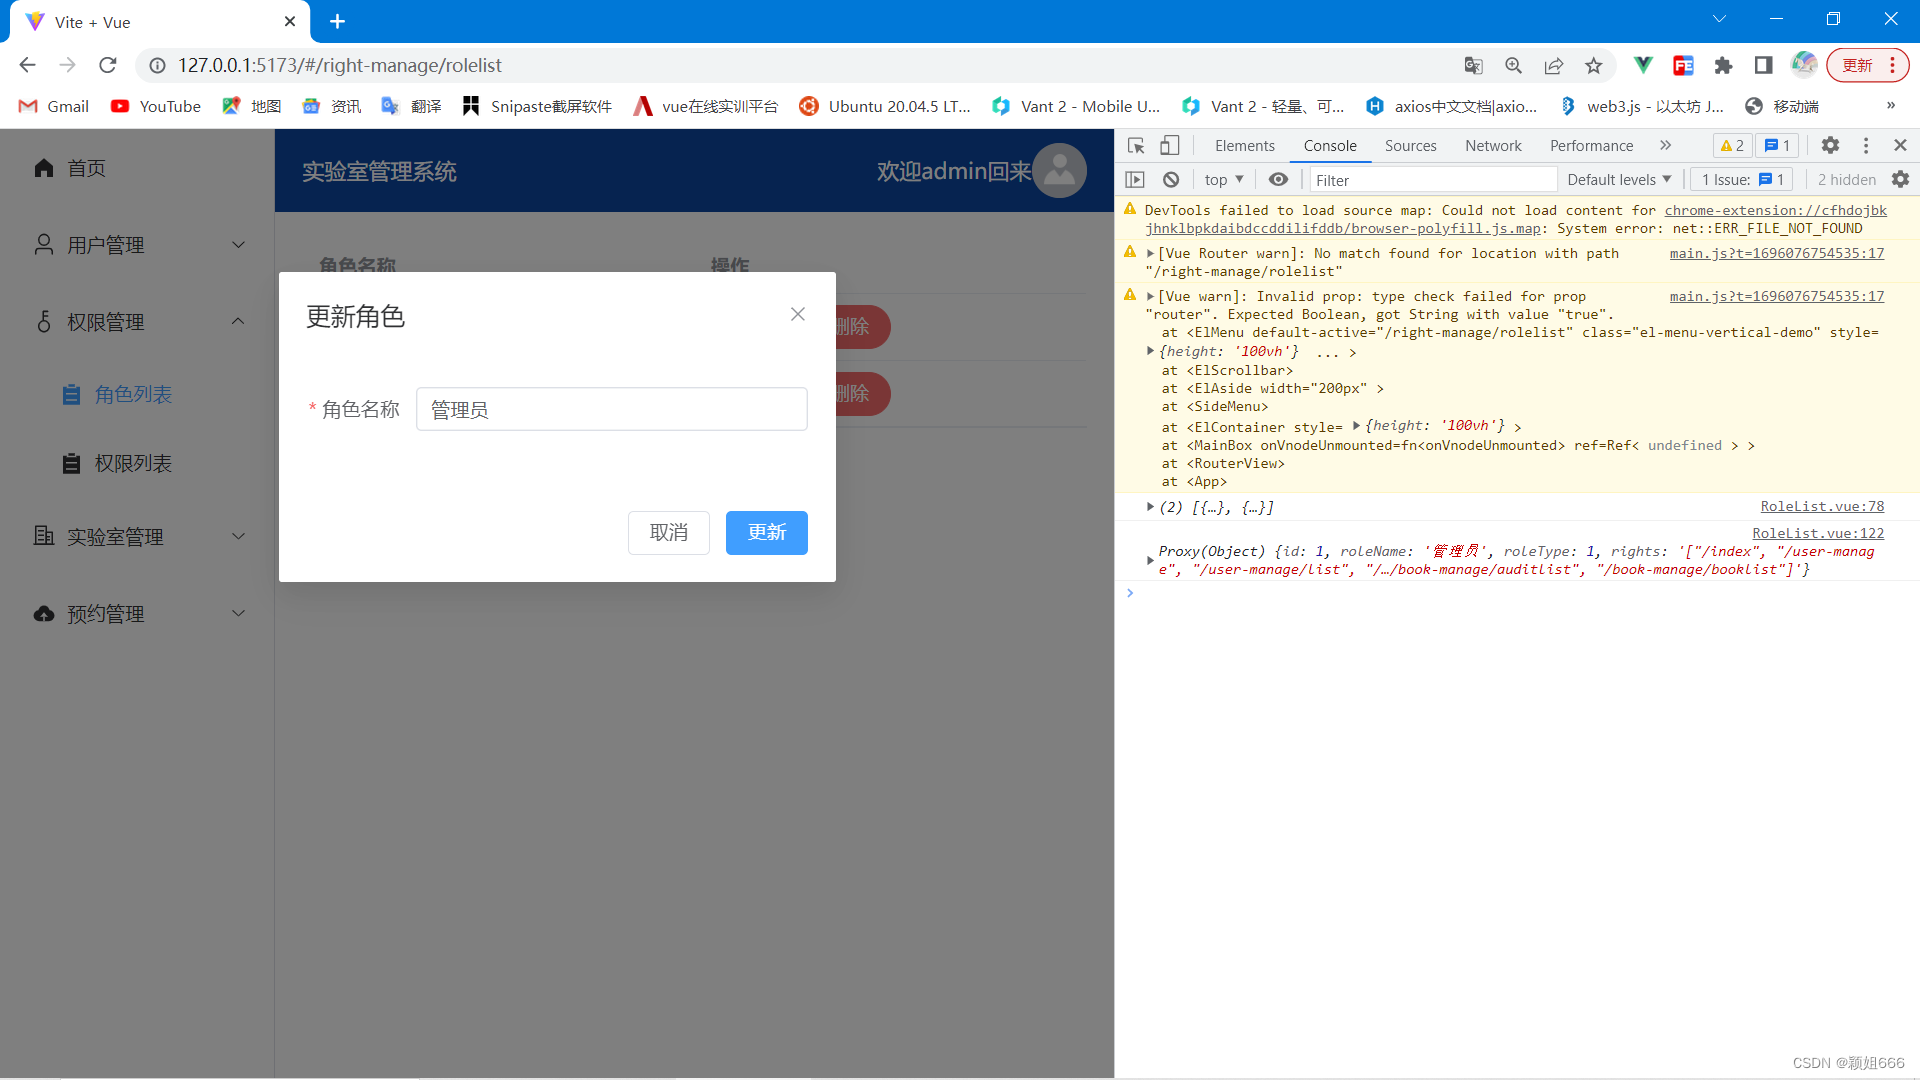Open the Vue DevTools extension icon
Screen dimensions: 1920x1080
click(x=1643, y=65)
